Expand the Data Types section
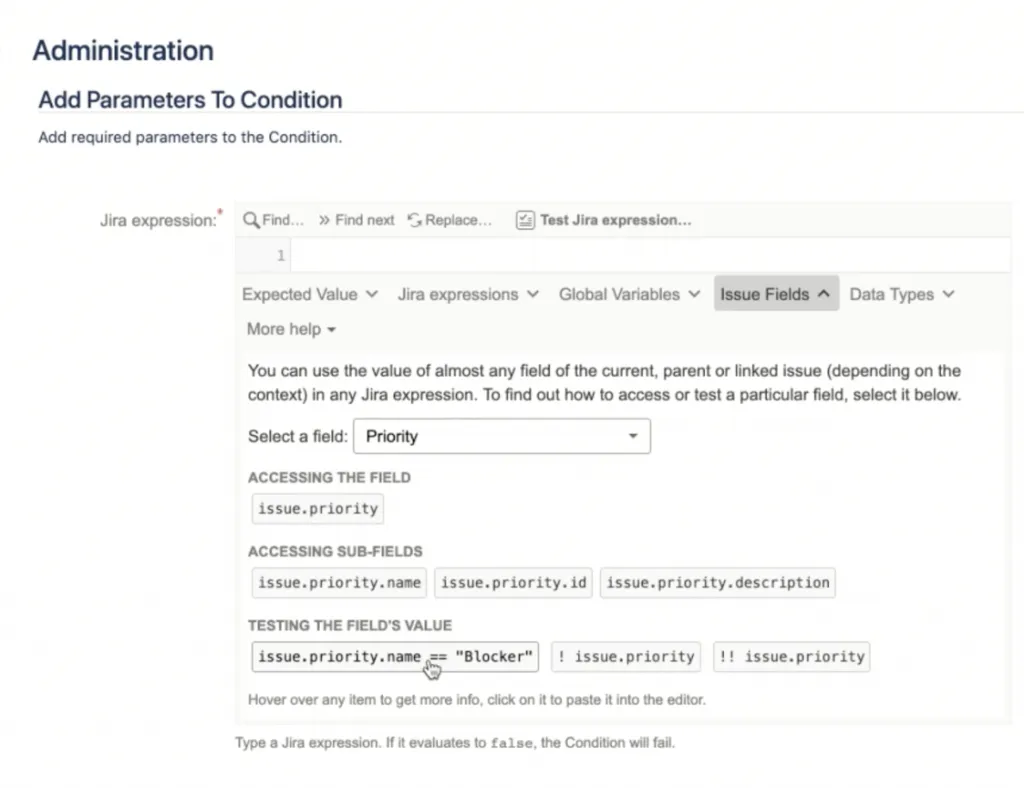The image size is (1024, 788). (902, 294)
